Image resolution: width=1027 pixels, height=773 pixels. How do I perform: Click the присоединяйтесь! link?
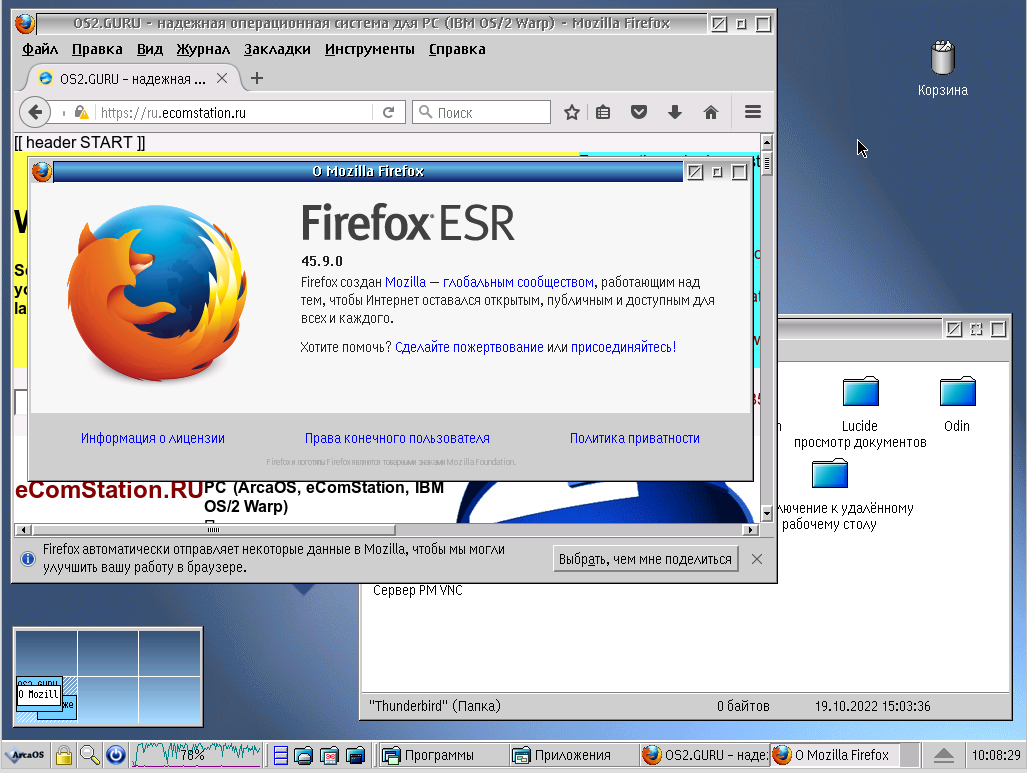[x=623, y=347]
